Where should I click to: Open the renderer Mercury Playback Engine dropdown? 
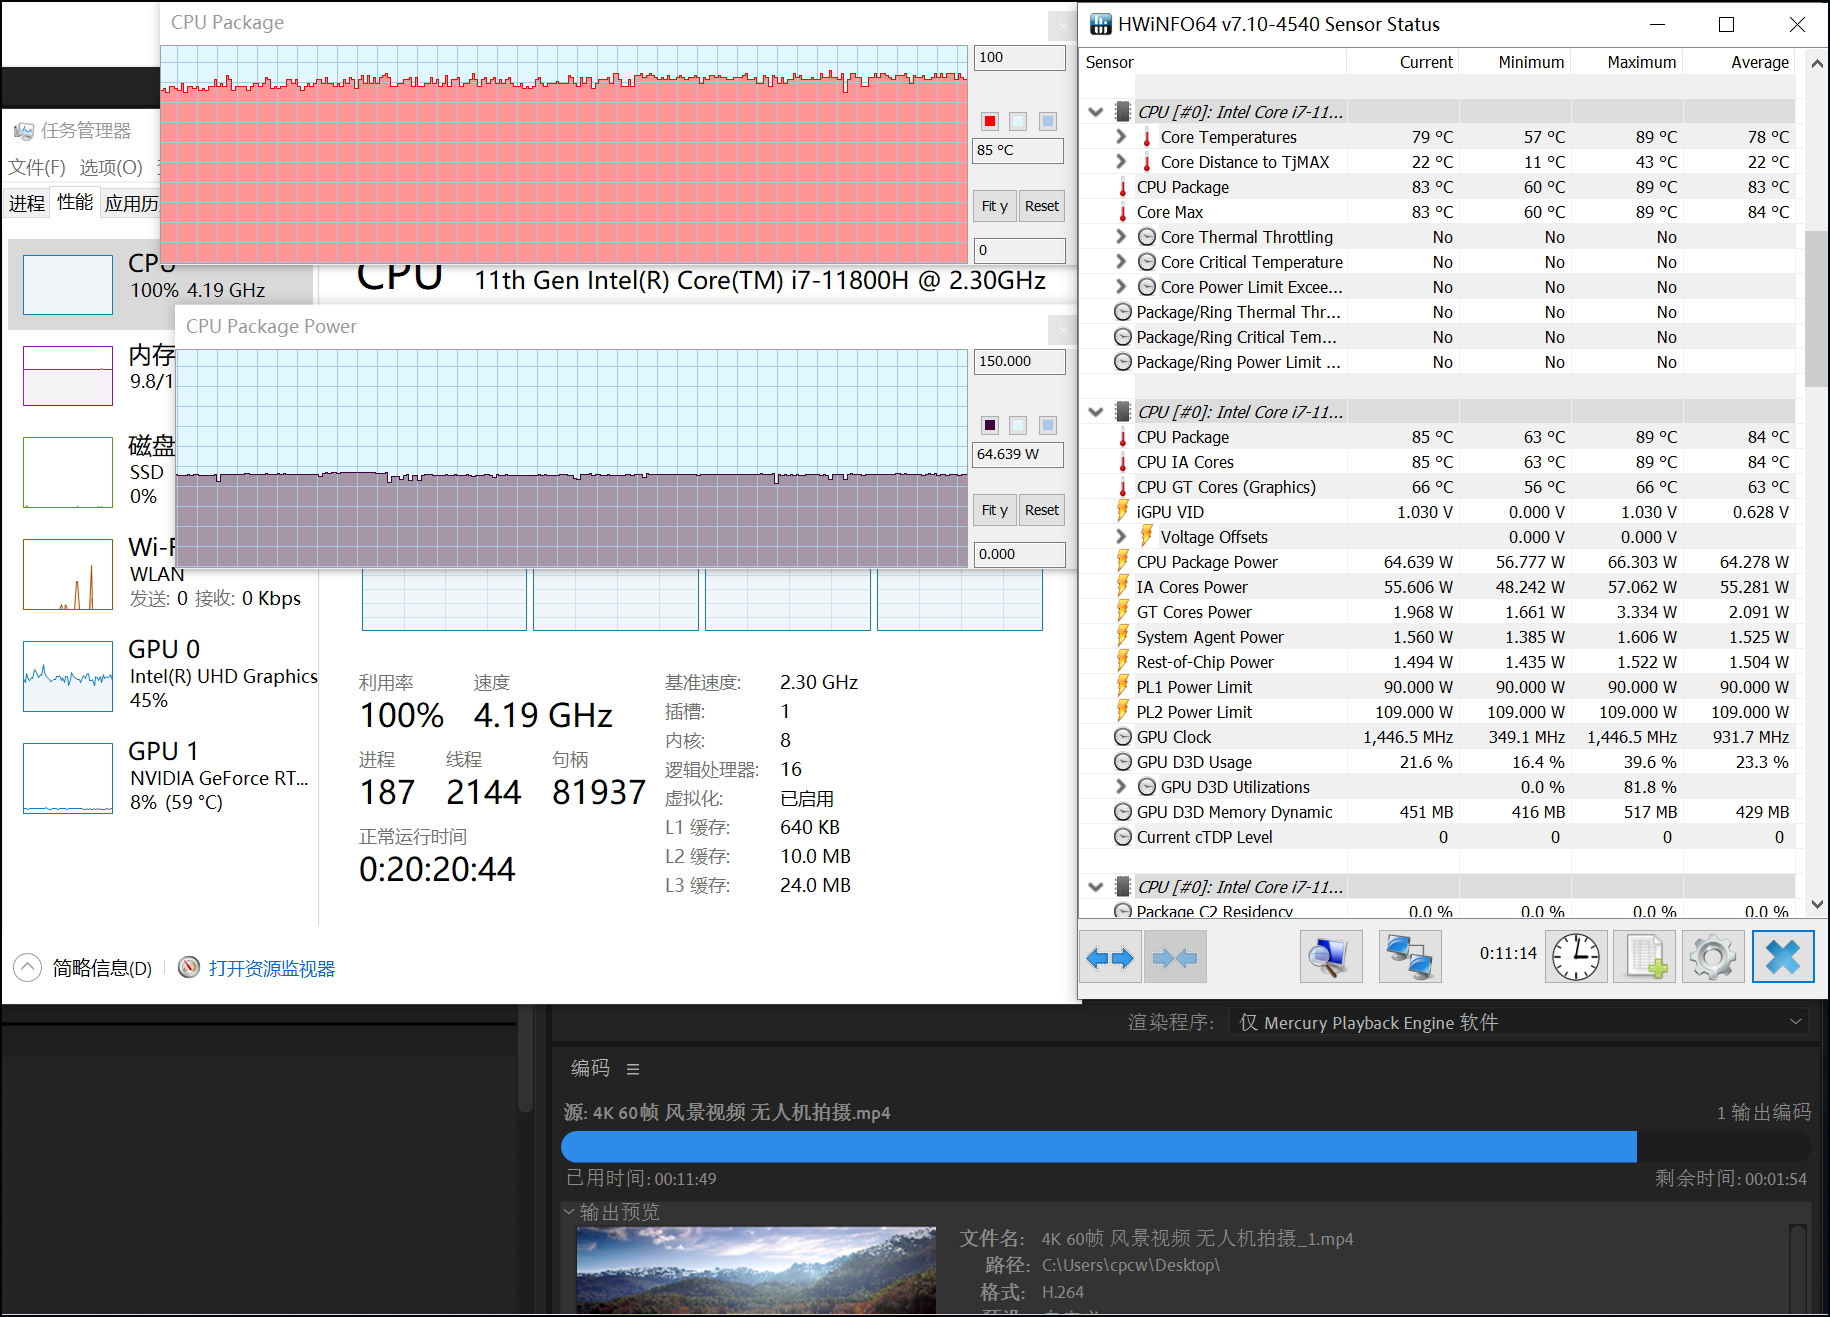point(1518,1022)
